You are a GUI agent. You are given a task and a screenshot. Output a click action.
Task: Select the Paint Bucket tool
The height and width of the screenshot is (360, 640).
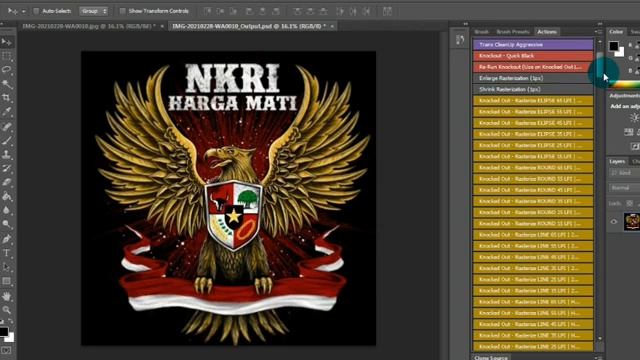tap(7, 197)
